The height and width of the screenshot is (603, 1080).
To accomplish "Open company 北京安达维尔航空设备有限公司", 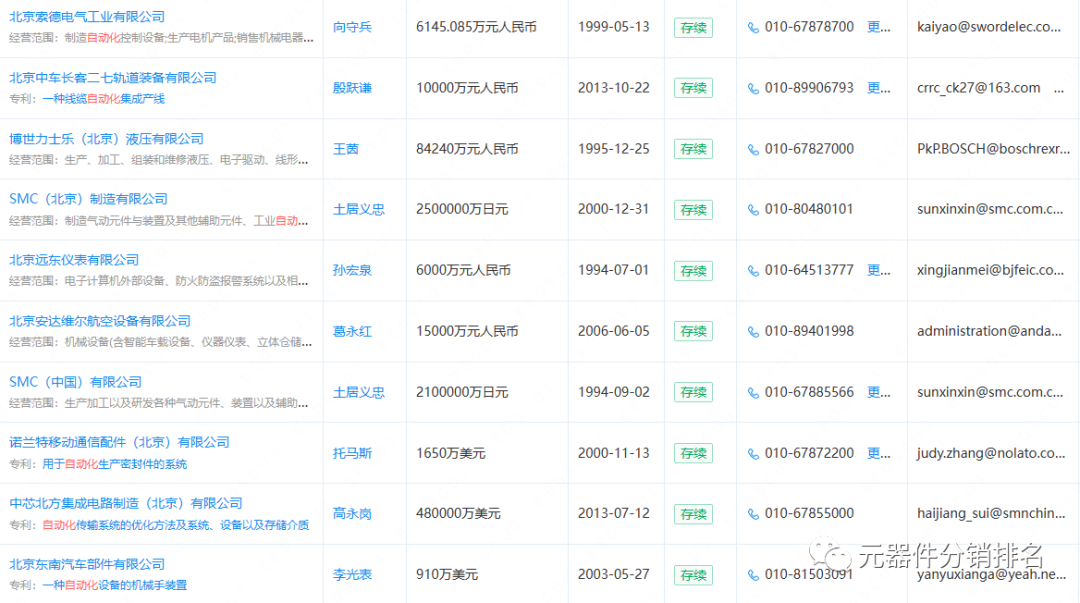I will coord(100,321).
